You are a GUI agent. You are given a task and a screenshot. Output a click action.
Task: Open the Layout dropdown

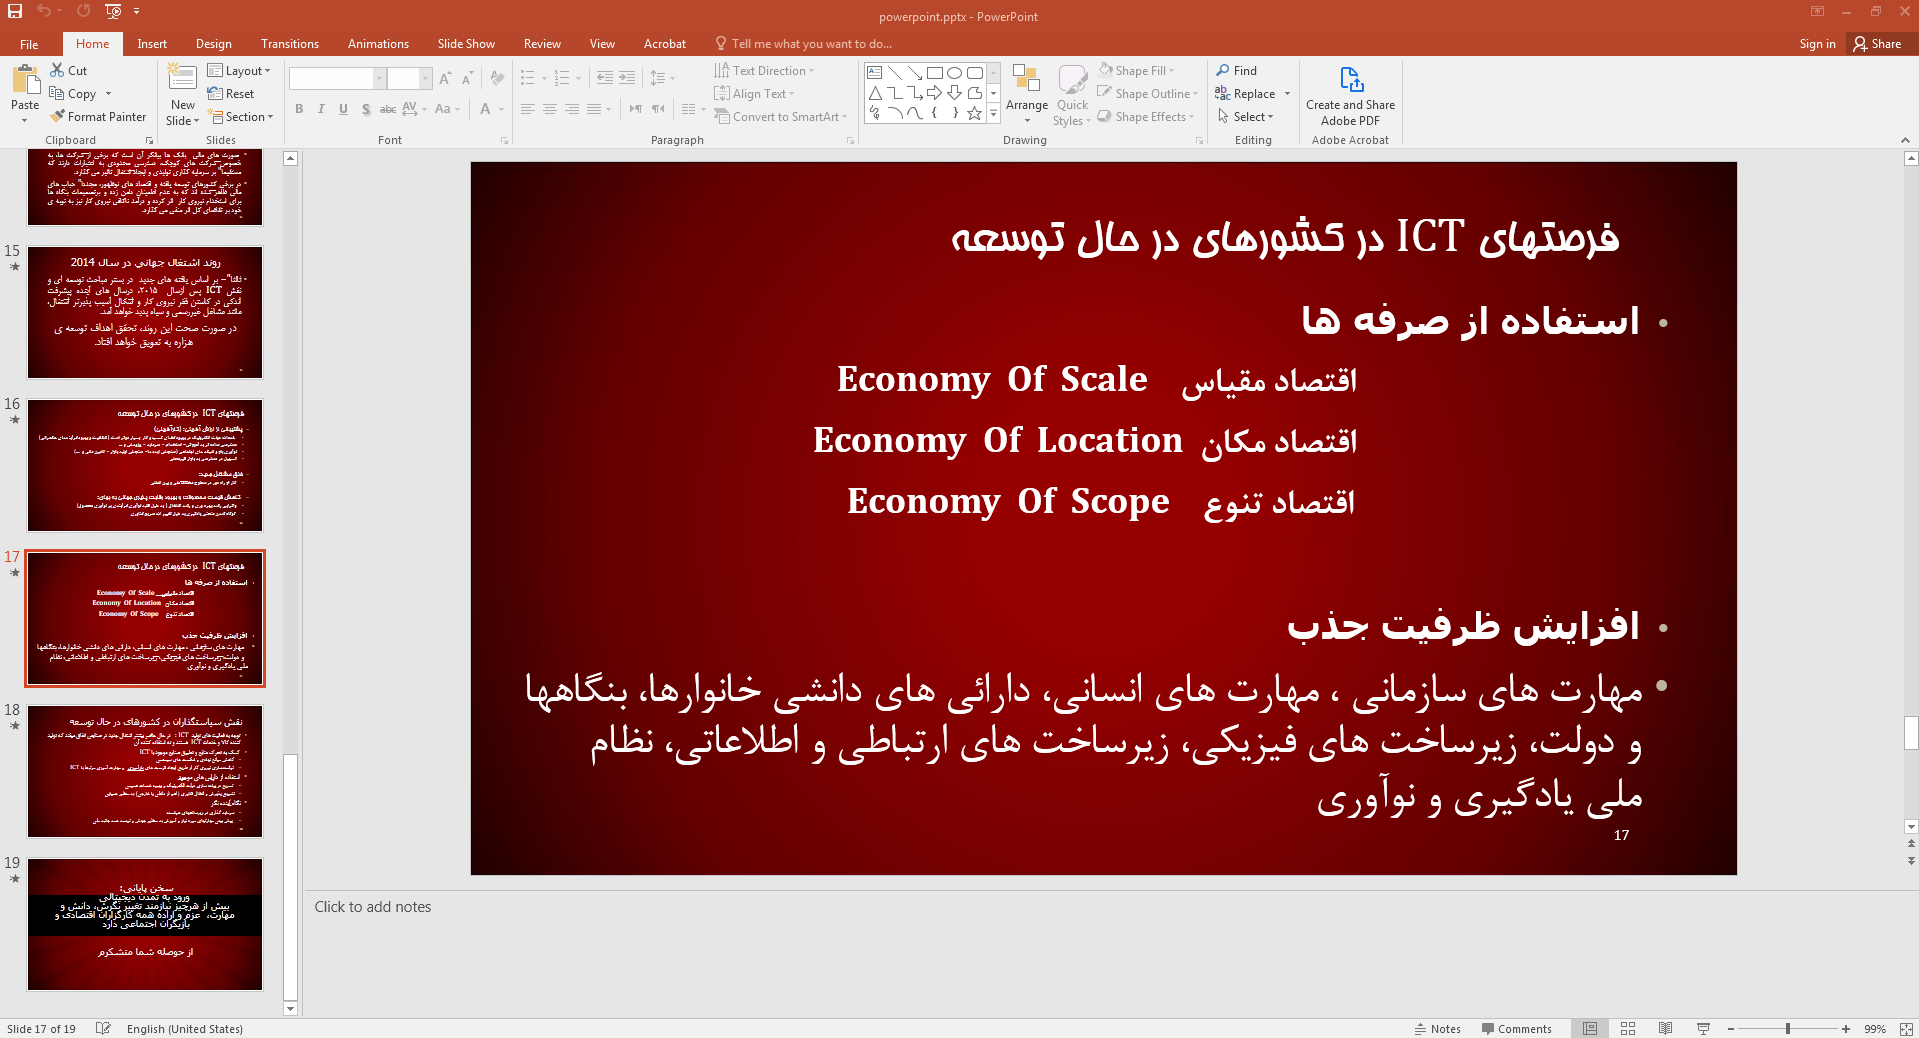point(239,71)
